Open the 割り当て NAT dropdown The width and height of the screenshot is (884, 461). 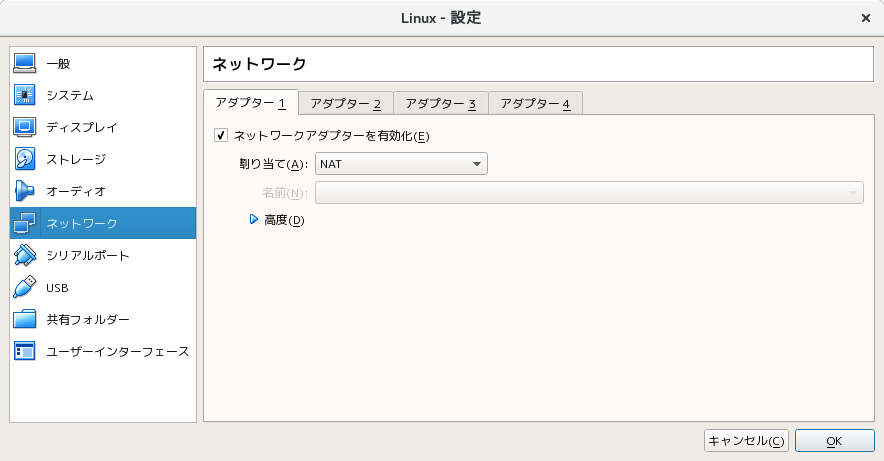(x=401, y=164)
